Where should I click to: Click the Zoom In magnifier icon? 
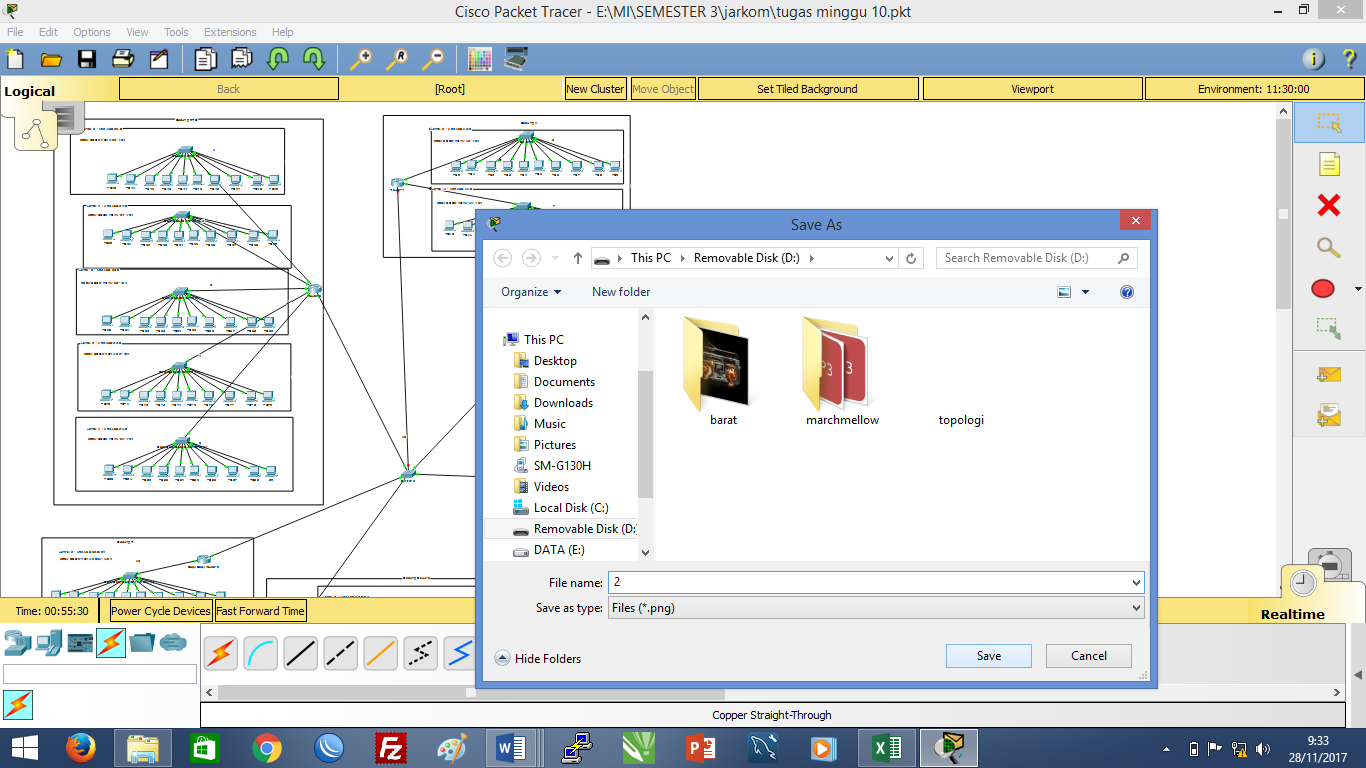360,59
